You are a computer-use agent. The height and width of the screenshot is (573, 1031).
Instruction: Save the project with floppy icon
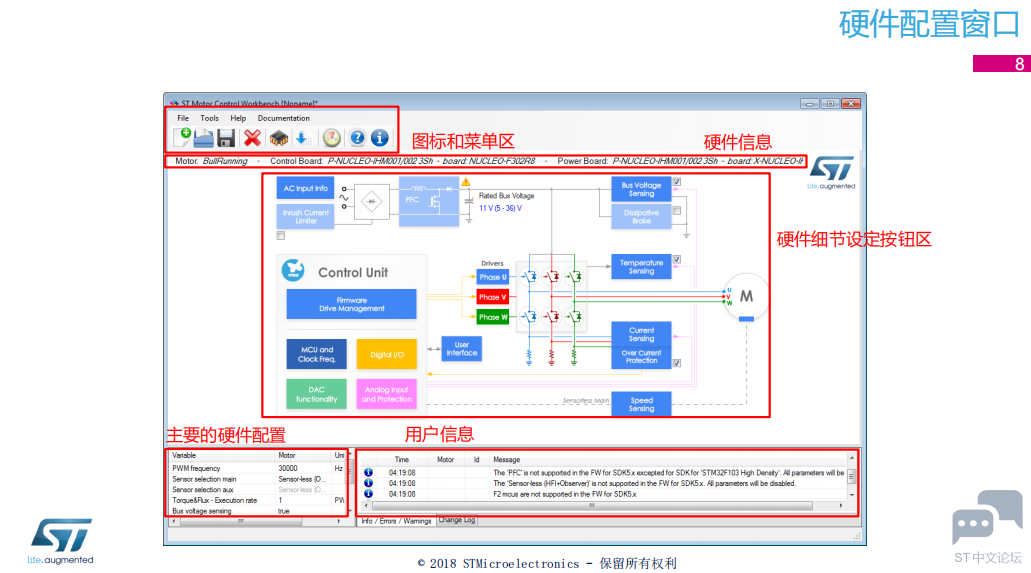pos(226,138)
